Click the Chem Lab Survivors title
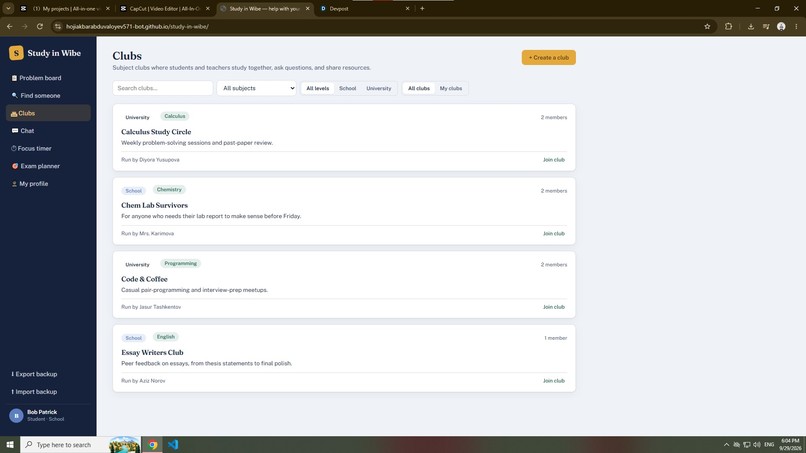The width and height of the screenshot is (806, 453). pyautogui.click(x=154, y=205)
